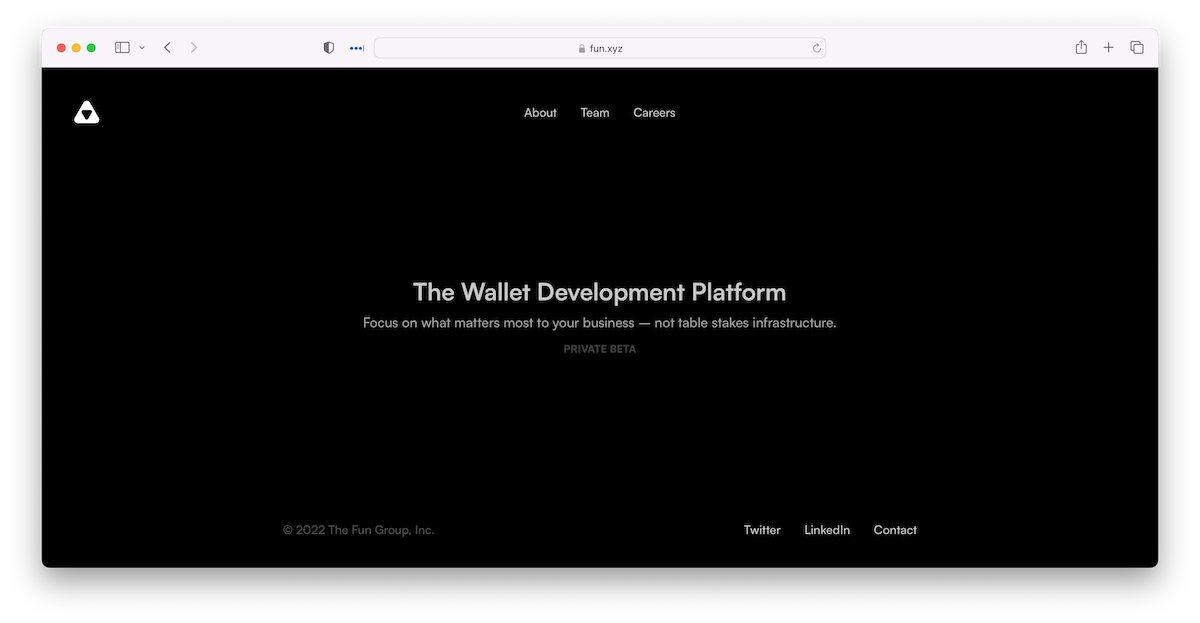The width and height of the screenshot is (1200, 623).
Task: Click the Contact footer link
Action: coord(895,530)
